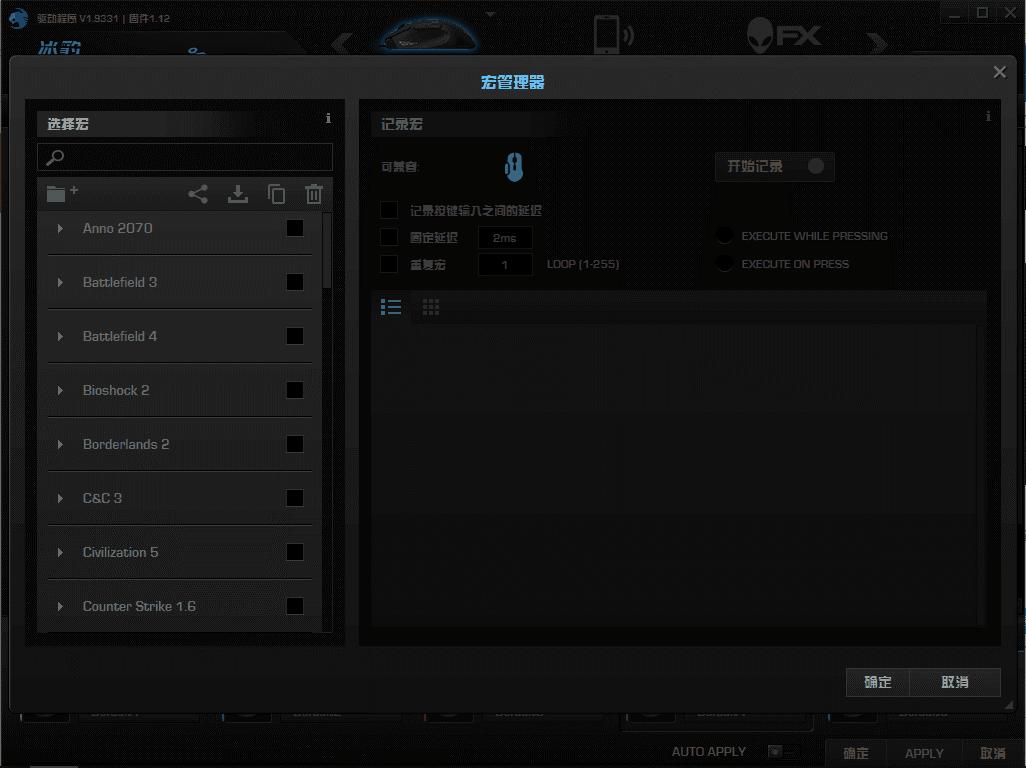
Task: Tick the Civilization 5 checkbox
Action: tap(295, 552)
